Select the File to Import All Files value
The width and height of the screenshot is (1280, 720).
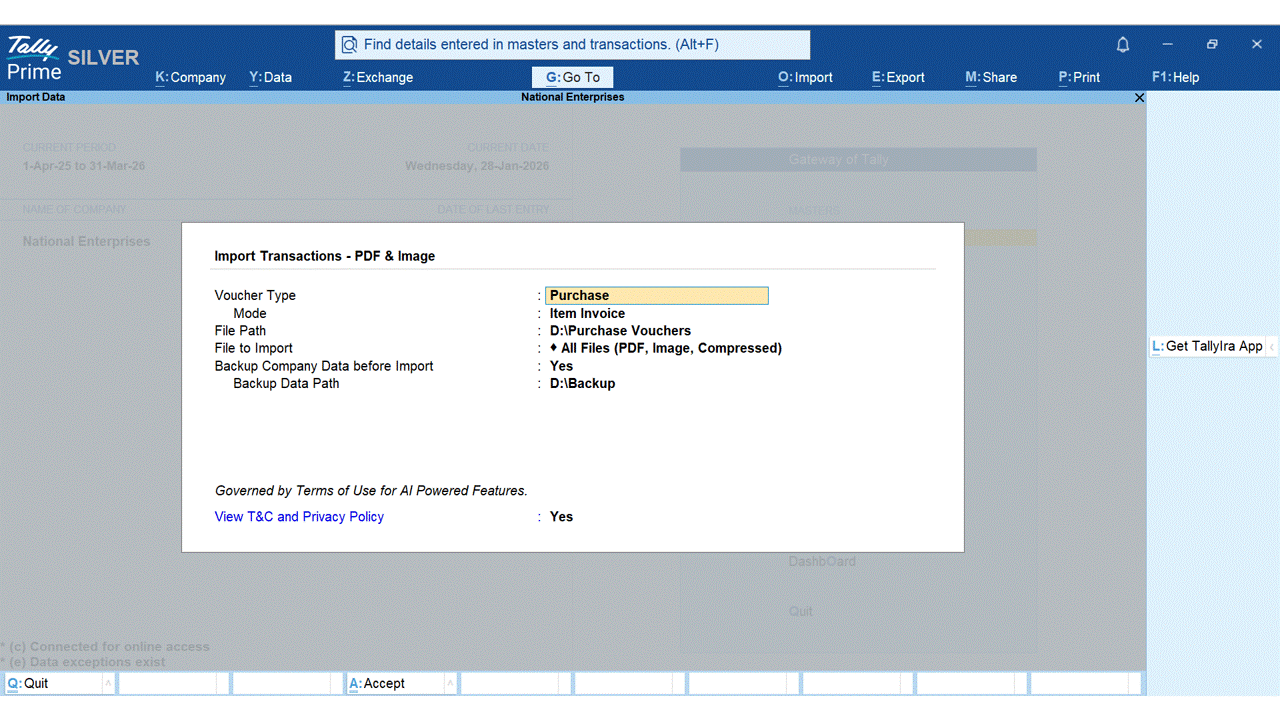666,349
